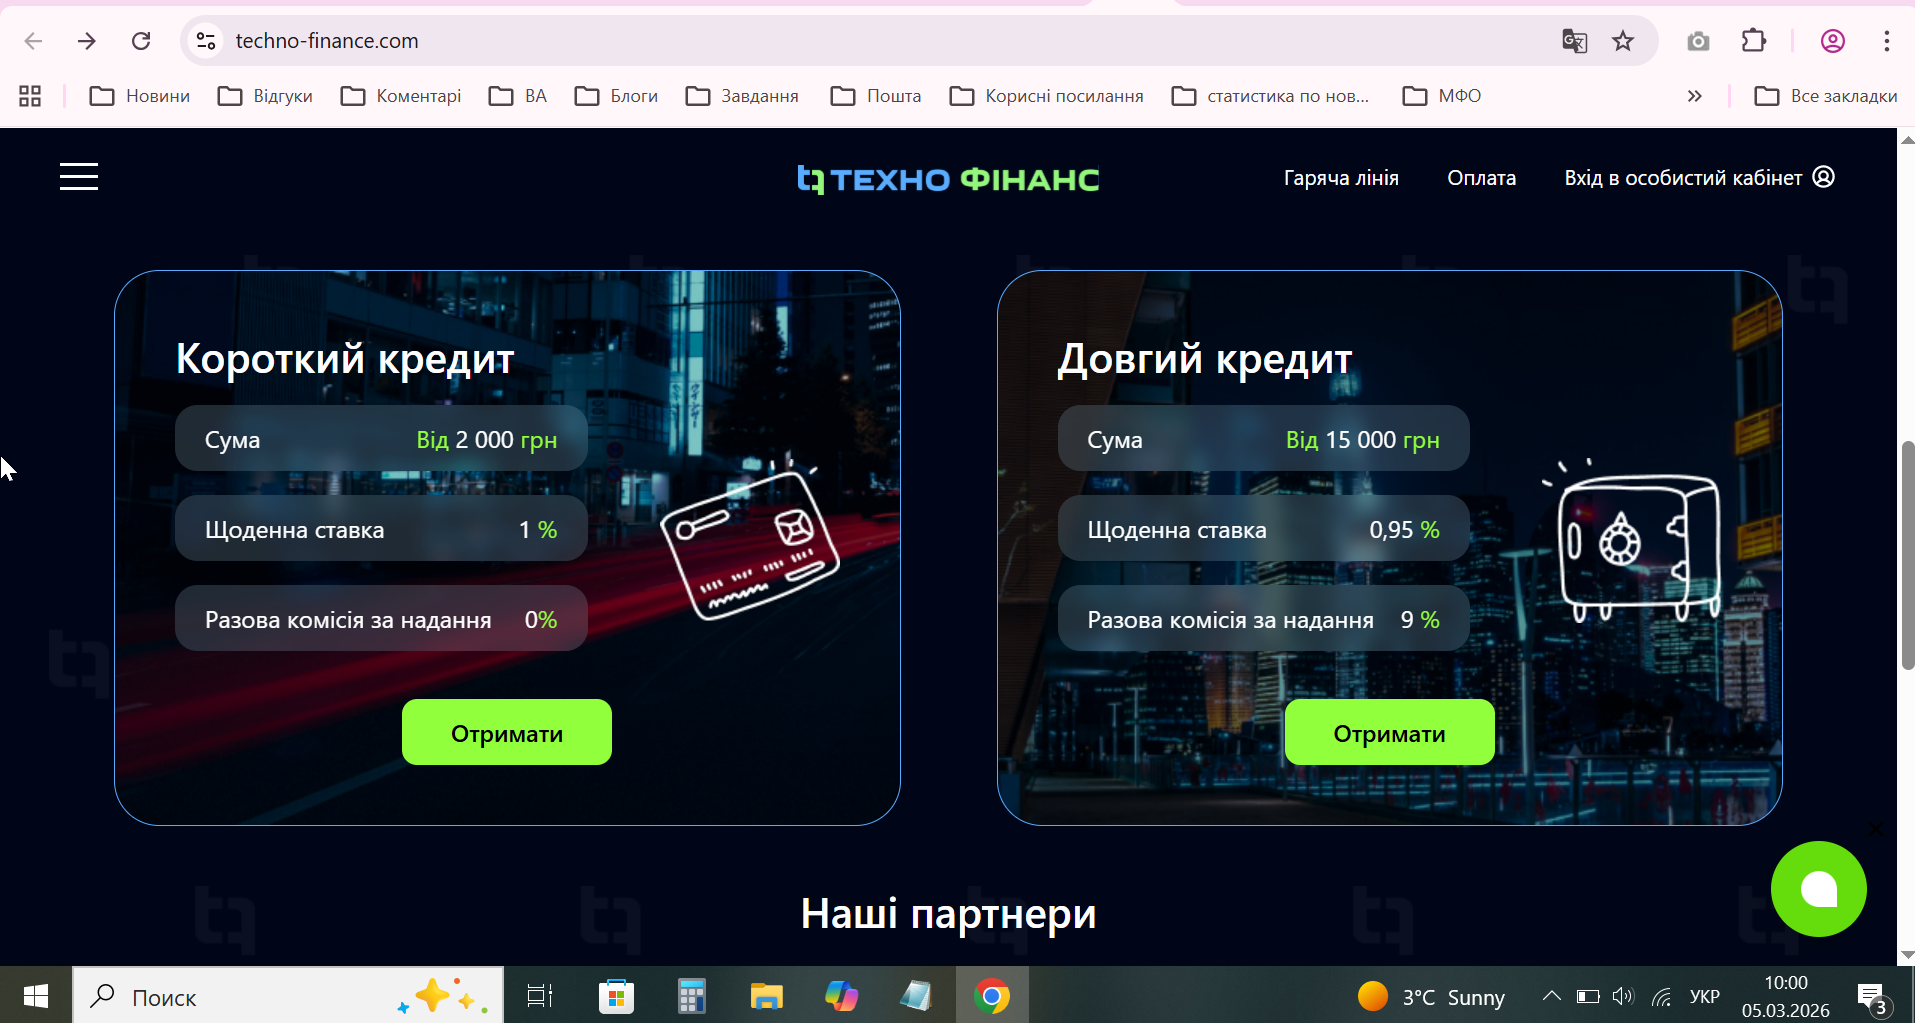The image size is (1915, 1023).
Task: Open the МФО bookmark folder
Action: point(1442,96)
